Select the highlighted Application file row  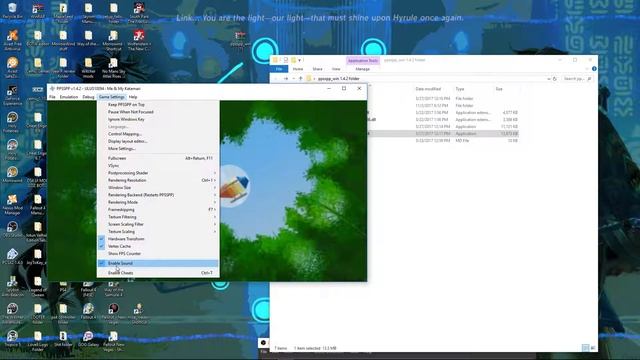click(x=443, y=133)
